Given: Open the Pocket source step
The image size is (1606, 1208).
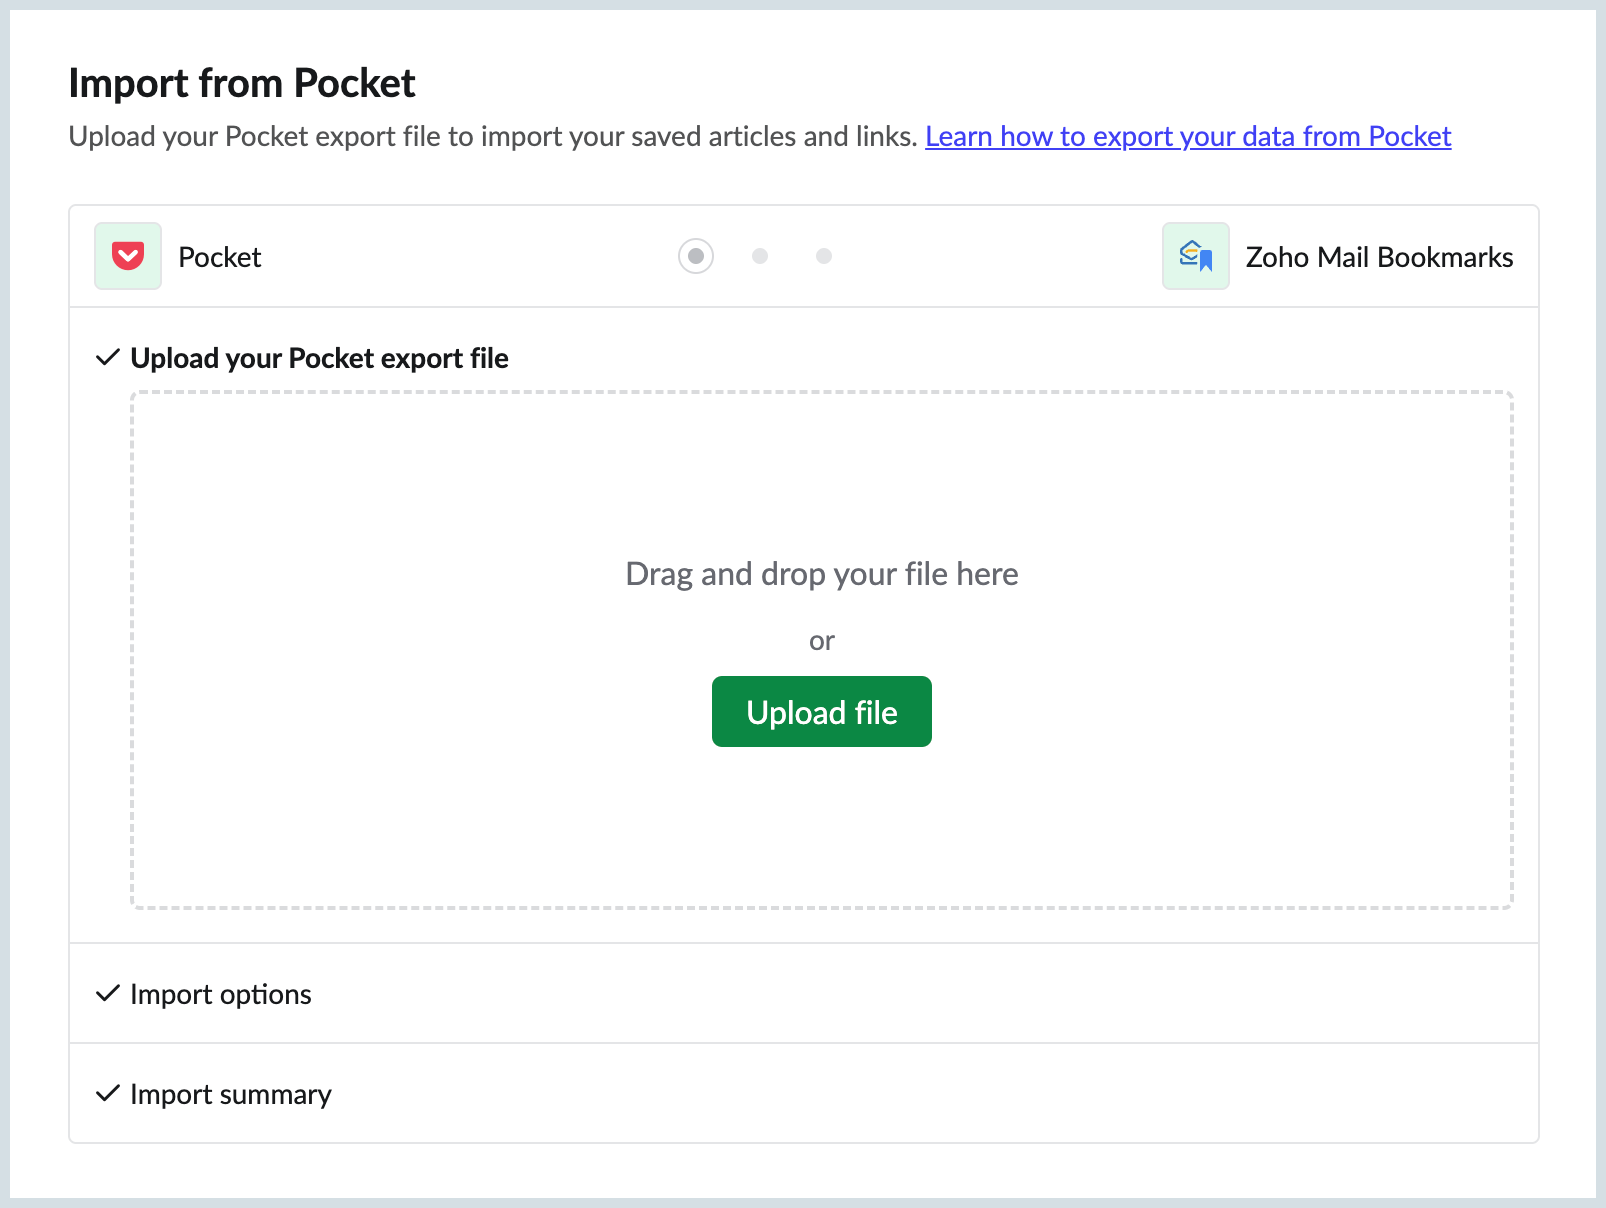Looking at the screenshot, I should pos(219,256).
